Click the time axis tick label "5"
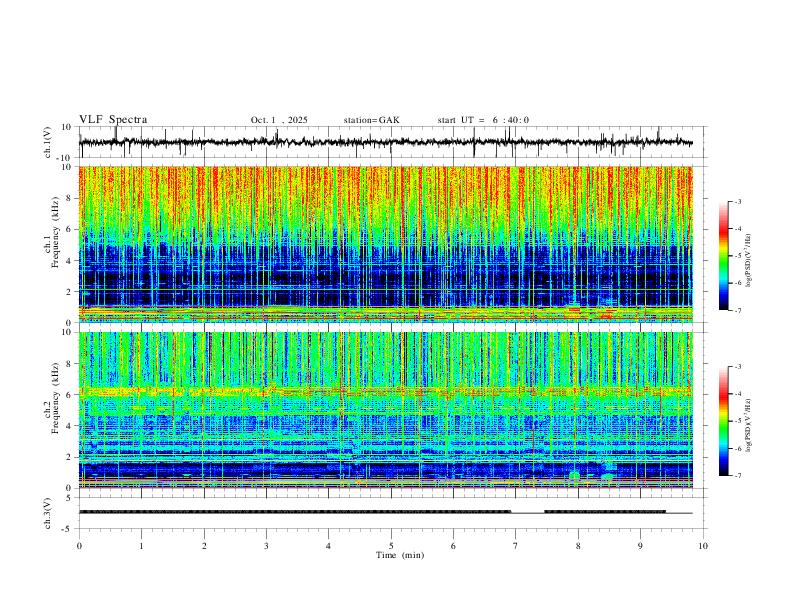This screenshot has height=612, width=792. point(391,546)
